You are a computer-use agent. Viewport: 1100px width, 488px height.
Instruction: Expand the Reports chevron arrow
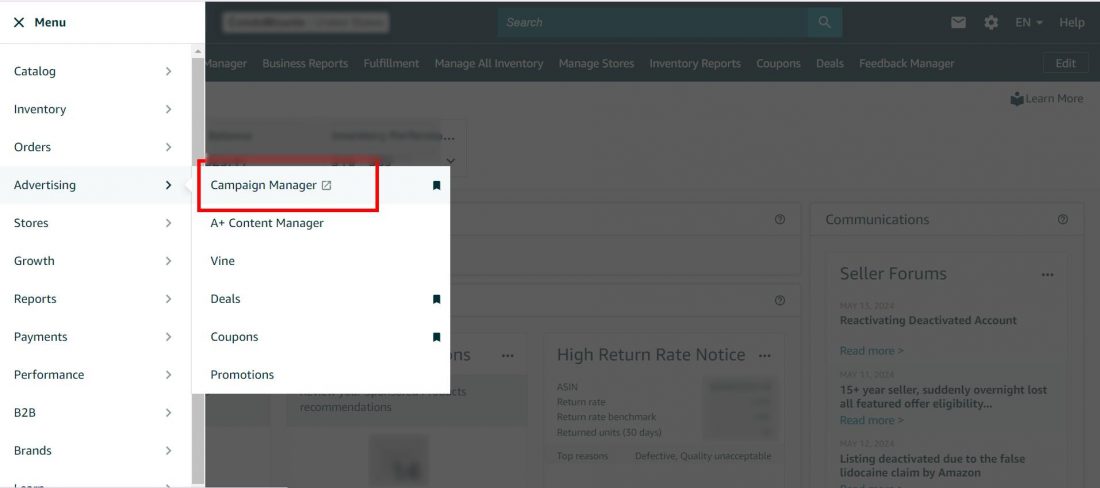coord(168,299)
